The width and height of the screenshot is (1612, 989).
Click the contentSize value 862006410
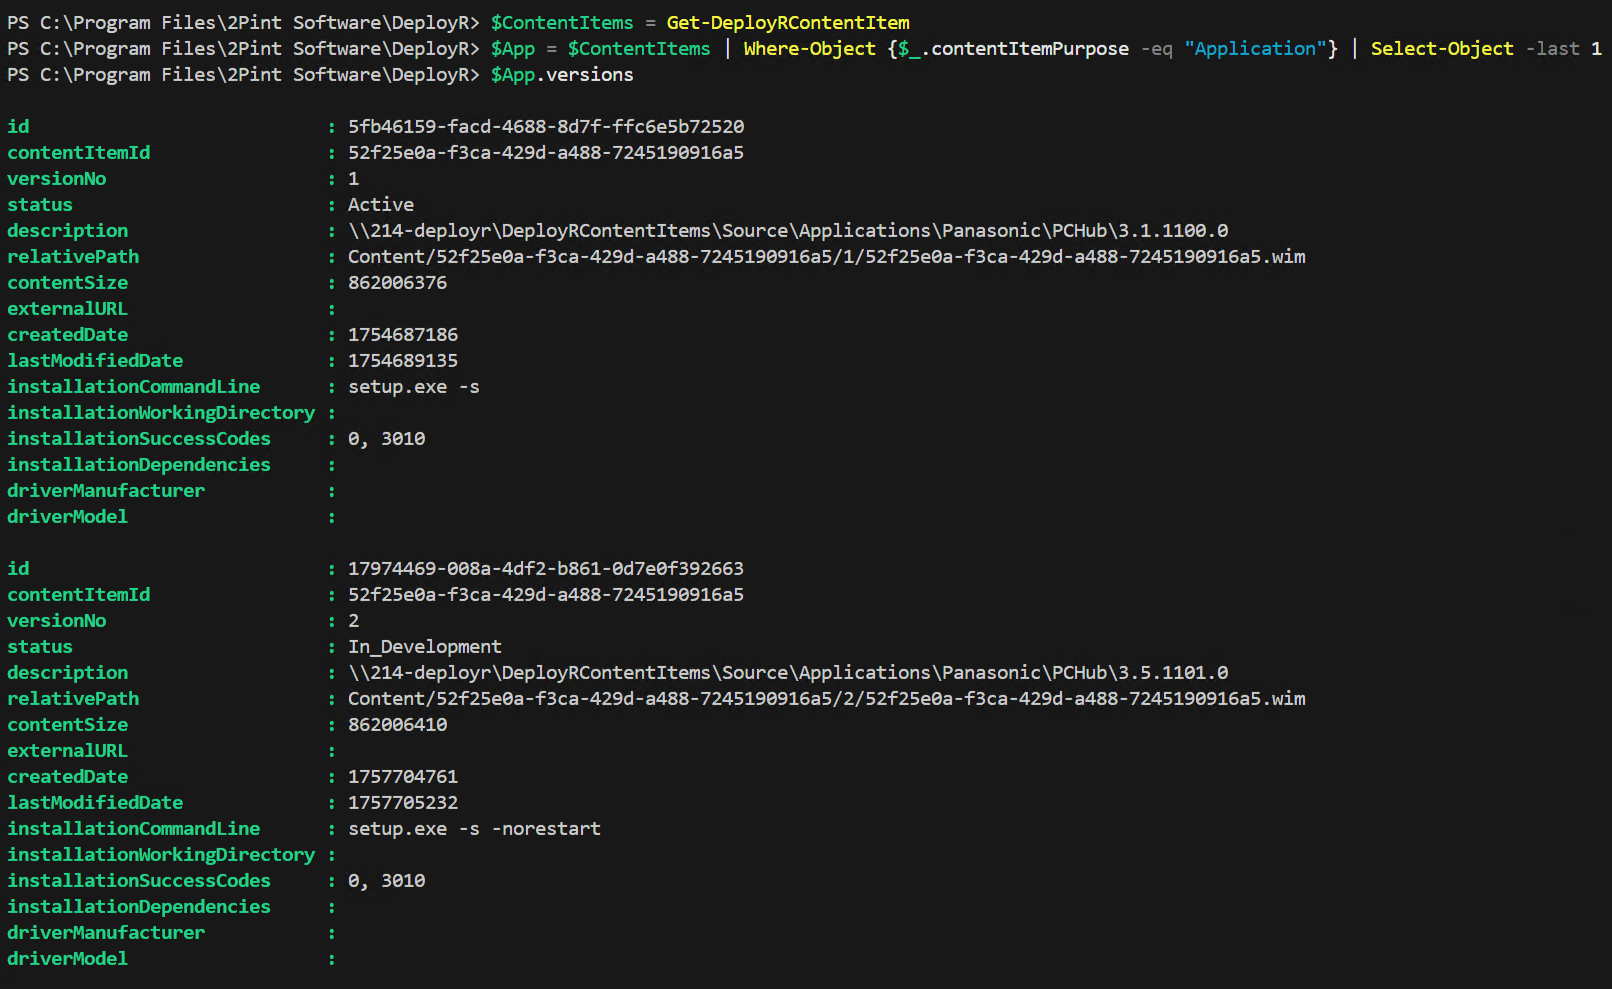398,725
